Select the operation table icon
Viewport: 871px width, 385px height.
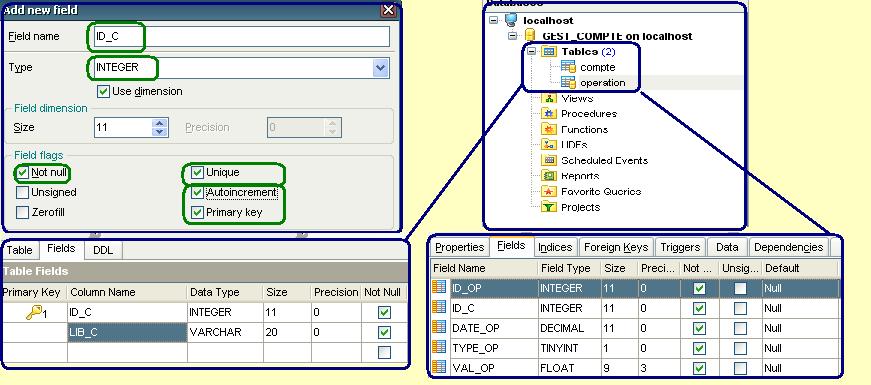[568, 83]
